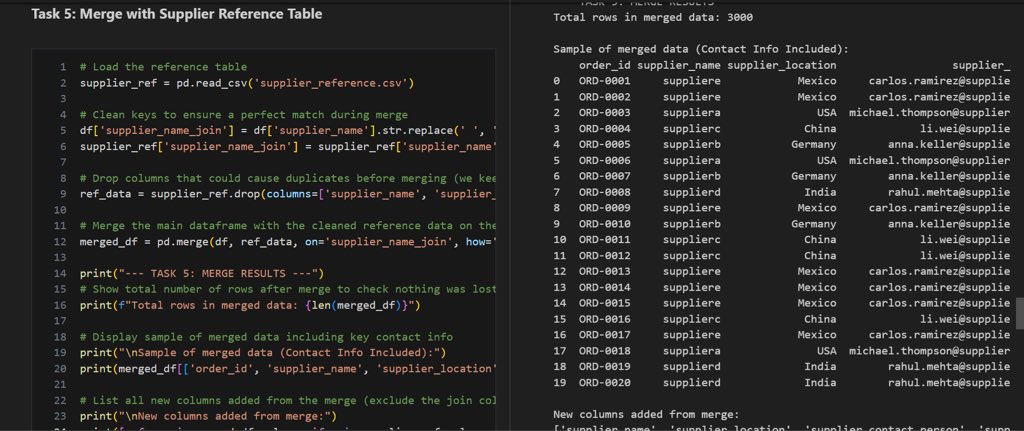Click 'supplierb' in the ORD-0010 row
The height and width of the screenshot is (431, 1024).
(692, 224)
